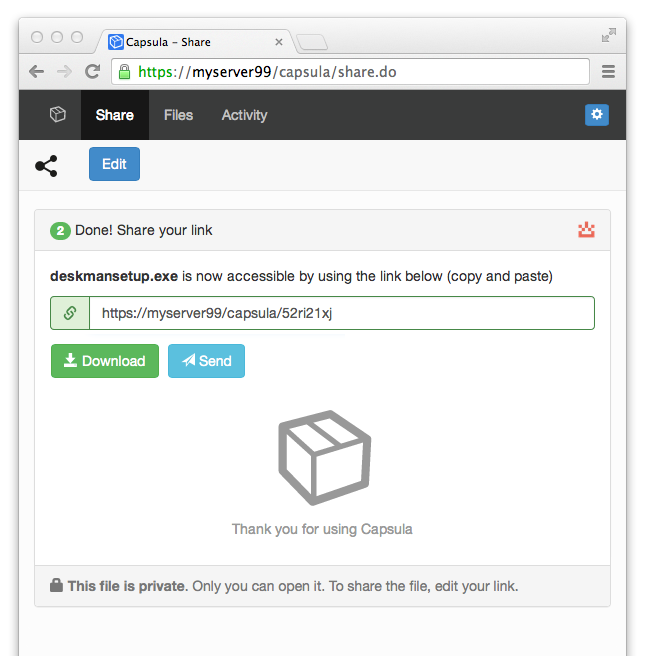This screenshot has width=647, height=656.
Task: Click the large gray package icon
Action: (324, 458)
